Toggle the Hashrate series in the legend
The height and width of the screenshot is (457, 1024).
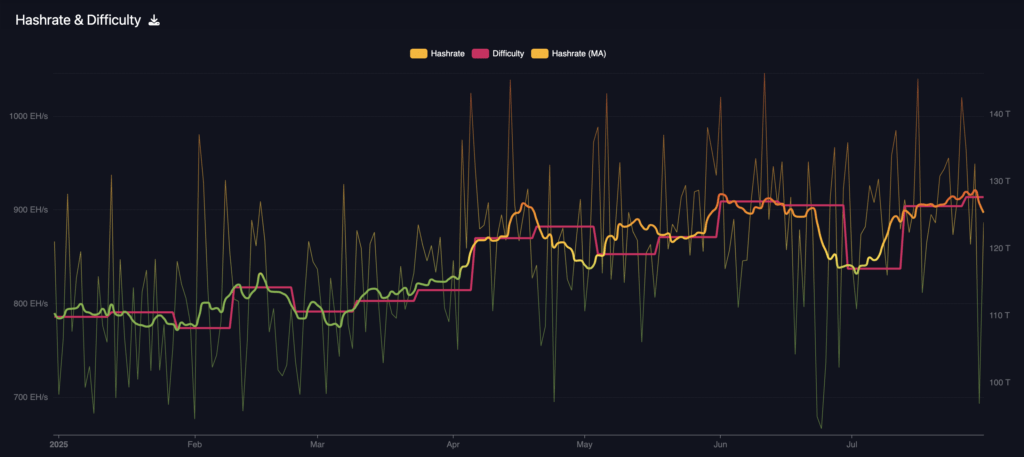pyautogui.click(x=447, y=53)
